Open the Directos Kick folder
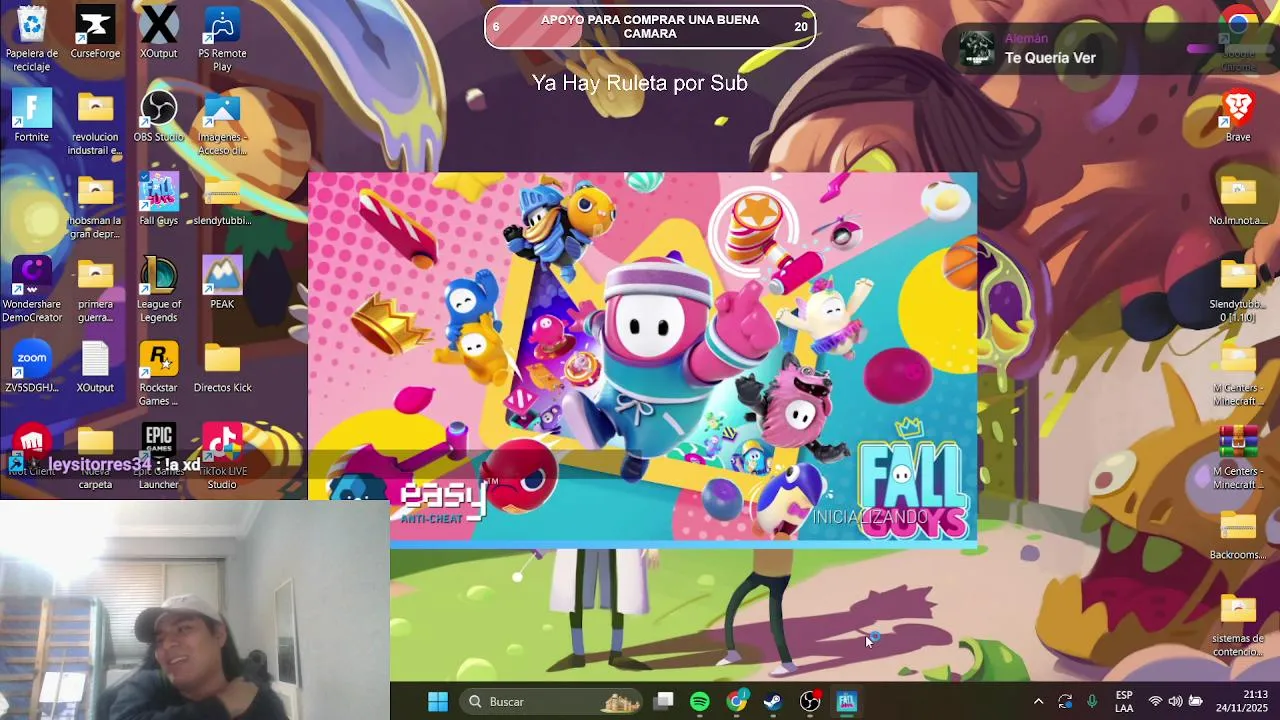This screenshot has height=720, width=1280. tap(222, 367)
